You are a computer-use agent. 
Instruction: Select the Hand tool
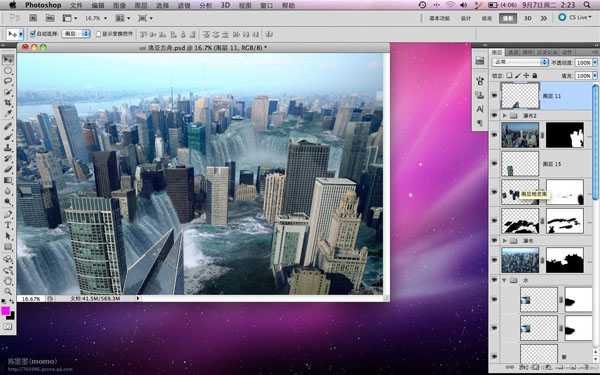[8, 282]
